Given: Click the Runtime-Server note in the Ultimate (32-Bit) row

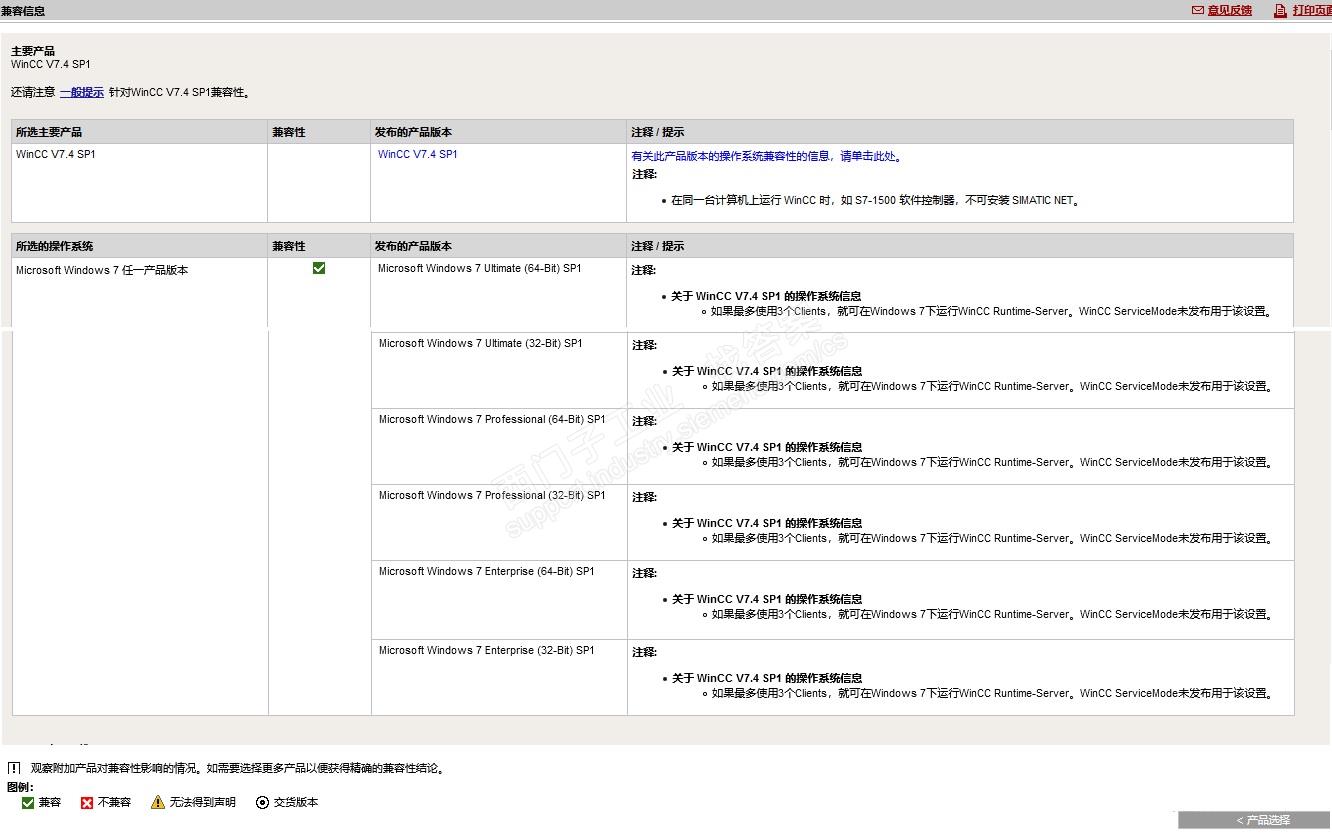Looking at the screenshot, I should [993, 386].
